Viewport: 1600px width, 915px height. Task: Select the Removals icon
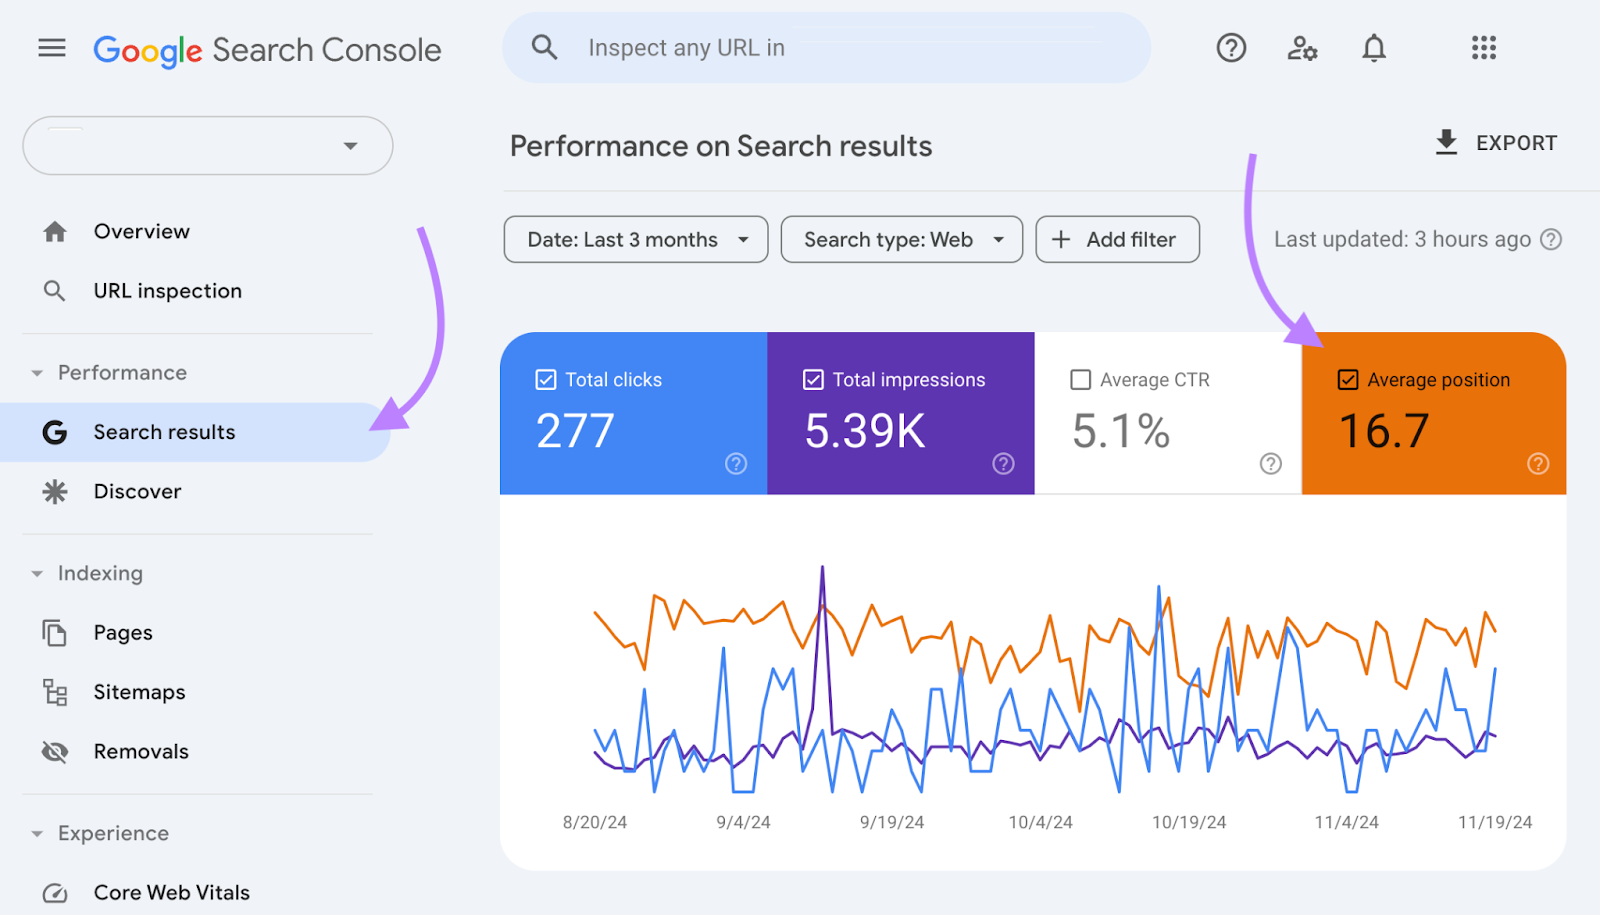55,751
